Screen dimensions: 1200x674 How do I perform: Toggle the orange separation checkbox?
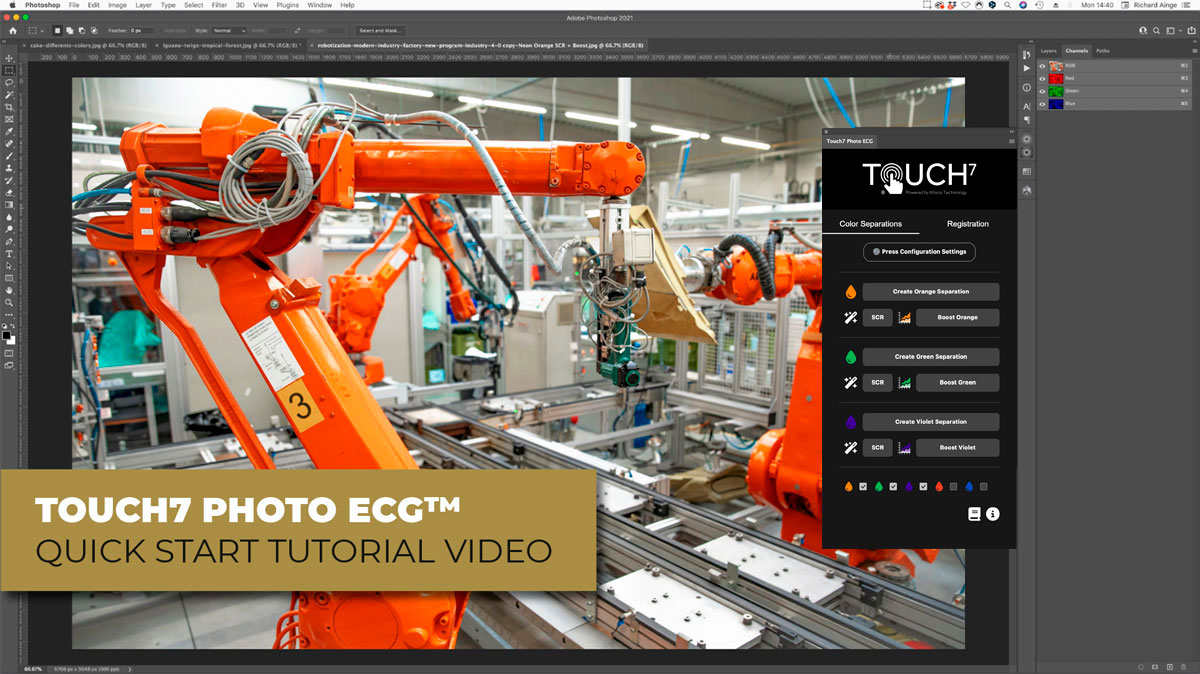863,487
